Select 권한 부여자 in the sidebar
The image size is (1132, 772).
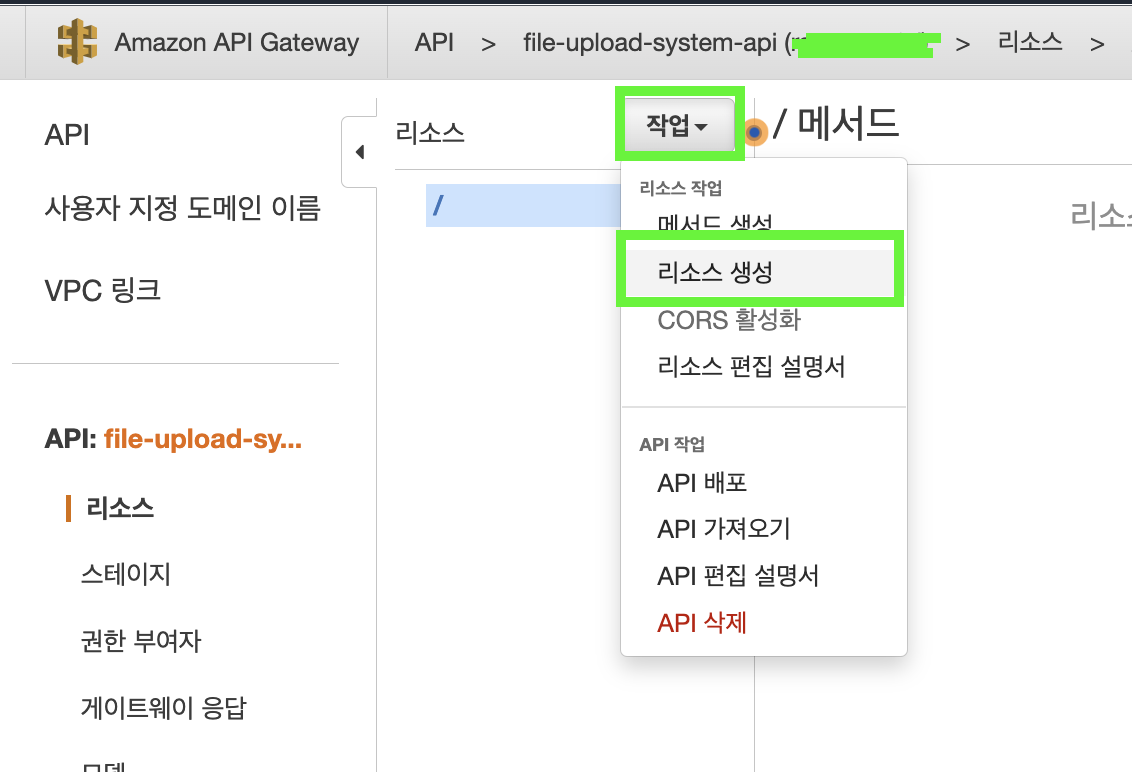[142, 641]
